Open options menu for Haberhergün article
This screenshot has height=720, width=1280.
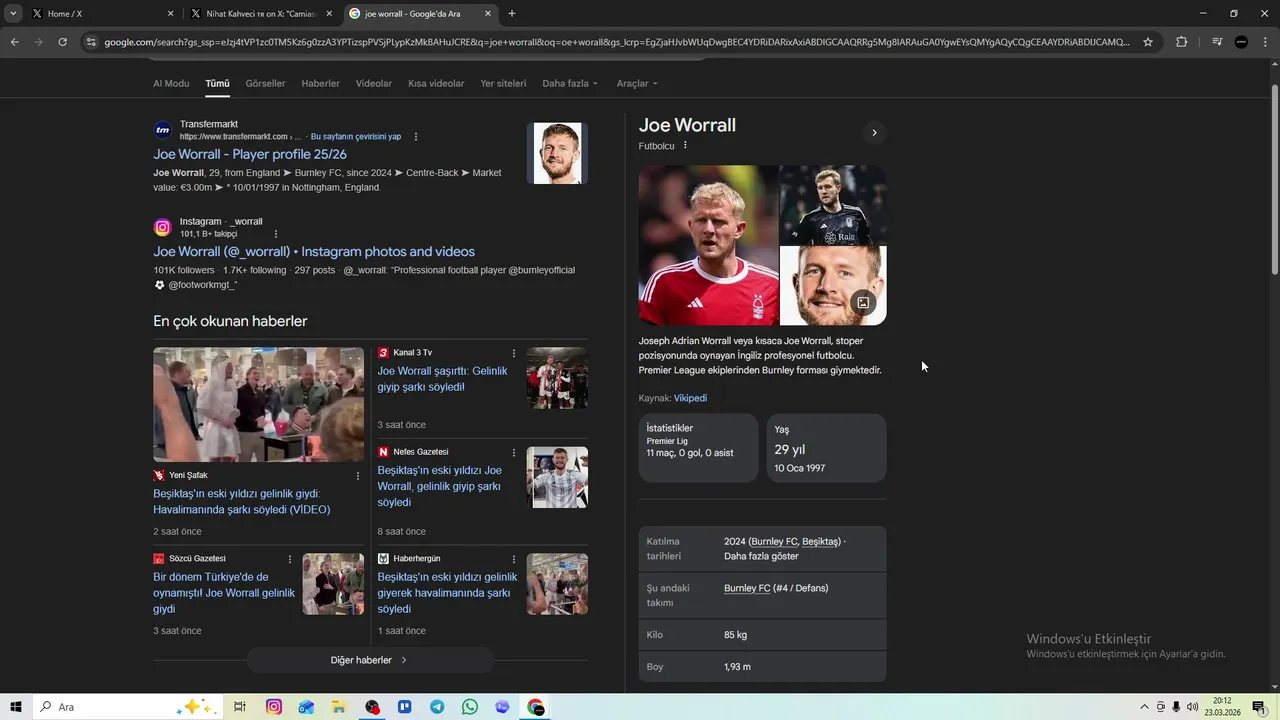coord(514,559)
